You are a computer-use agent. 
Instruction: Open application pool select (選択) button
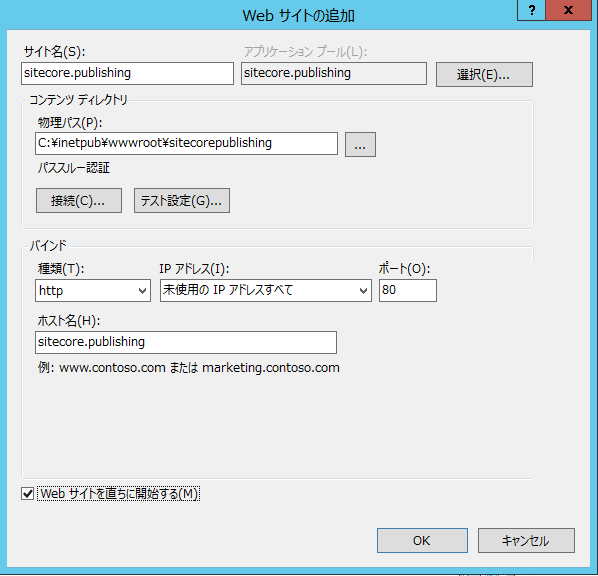[x=484, y=74]
